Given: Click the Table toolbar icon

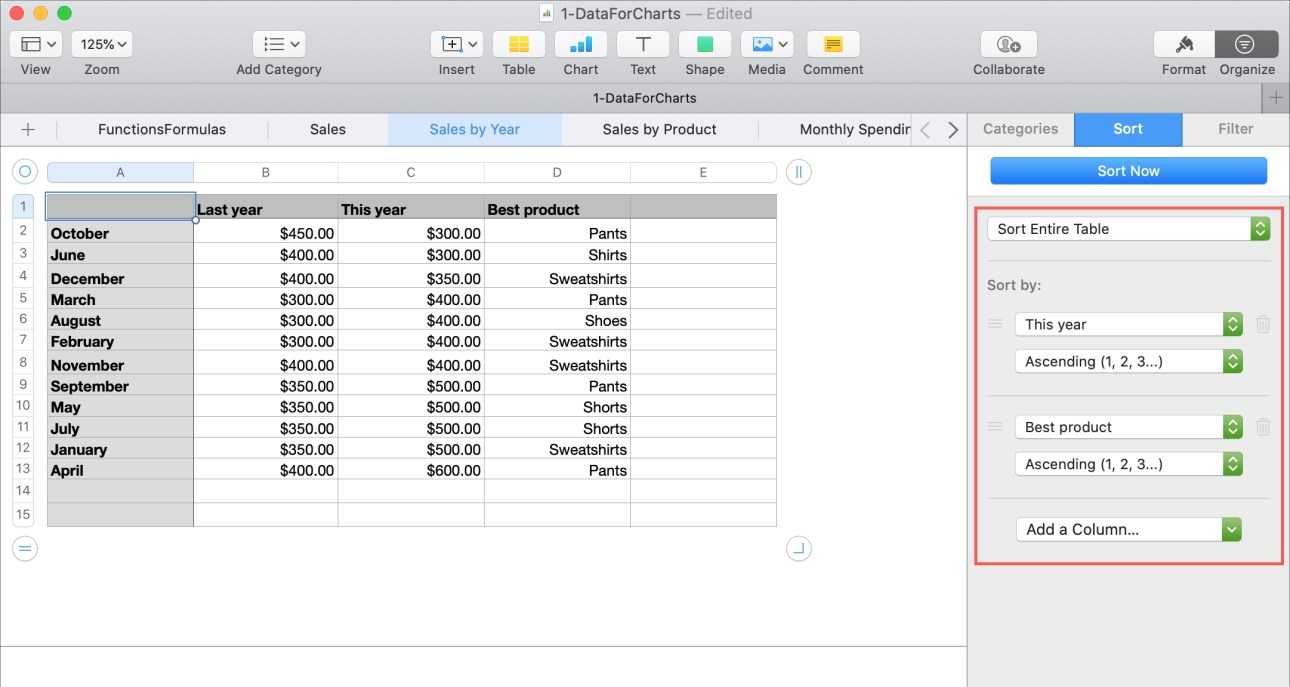Looking at the screenshot, I should [518, 45].
